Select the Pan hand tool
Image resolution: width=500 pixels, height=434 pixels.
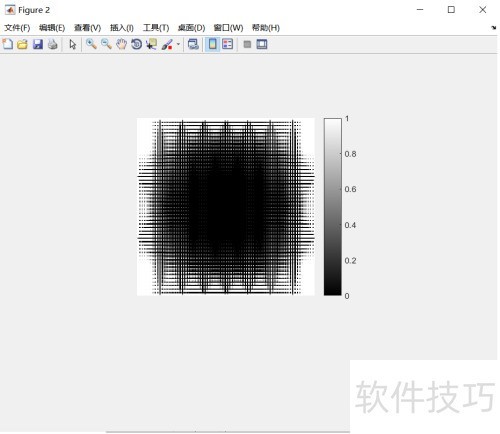coord(121,44)
